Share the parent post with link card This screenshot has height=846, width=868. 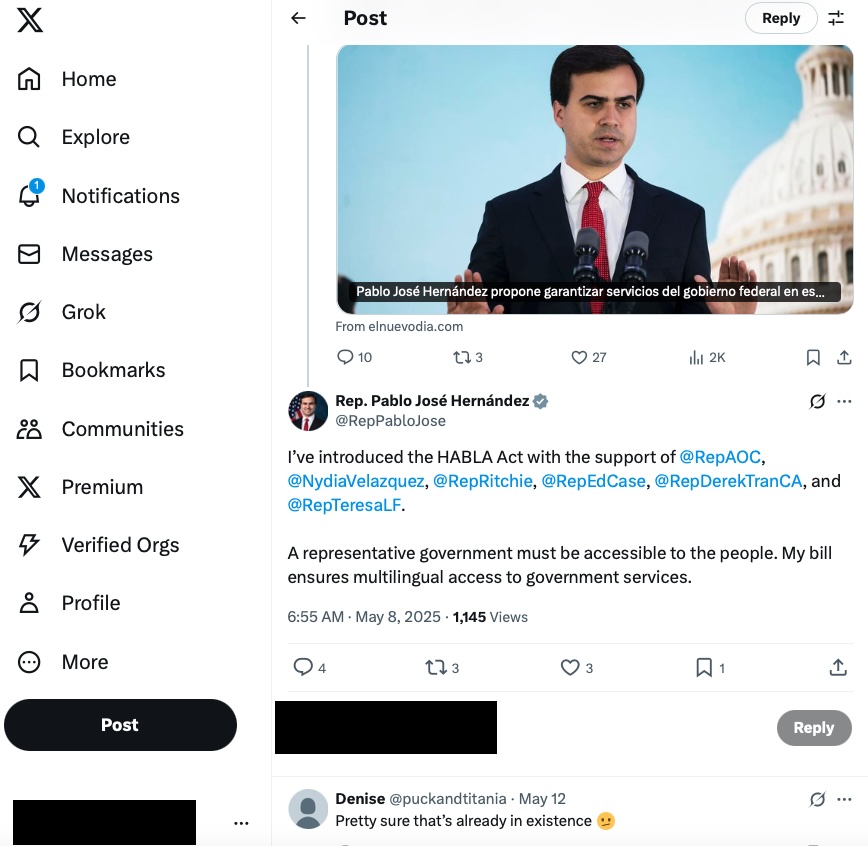pyautogui.click(x=844, y=357)
